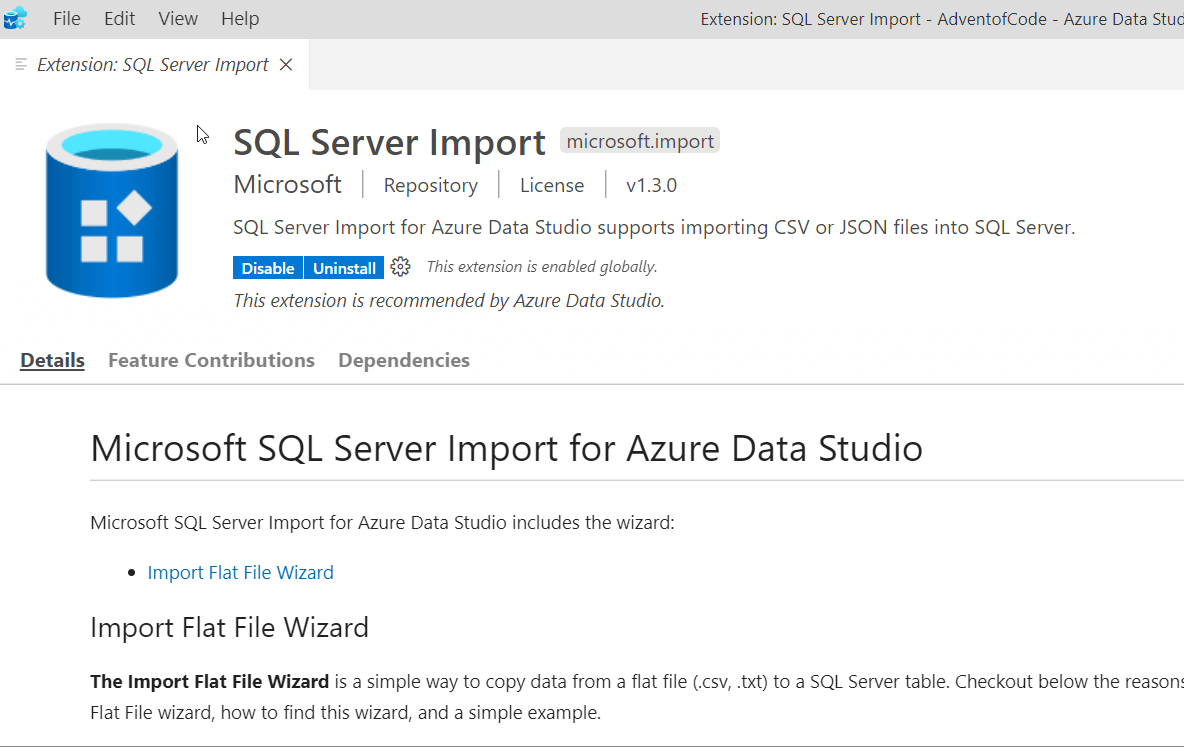Click the blue database extension logo

click(112, 210)
